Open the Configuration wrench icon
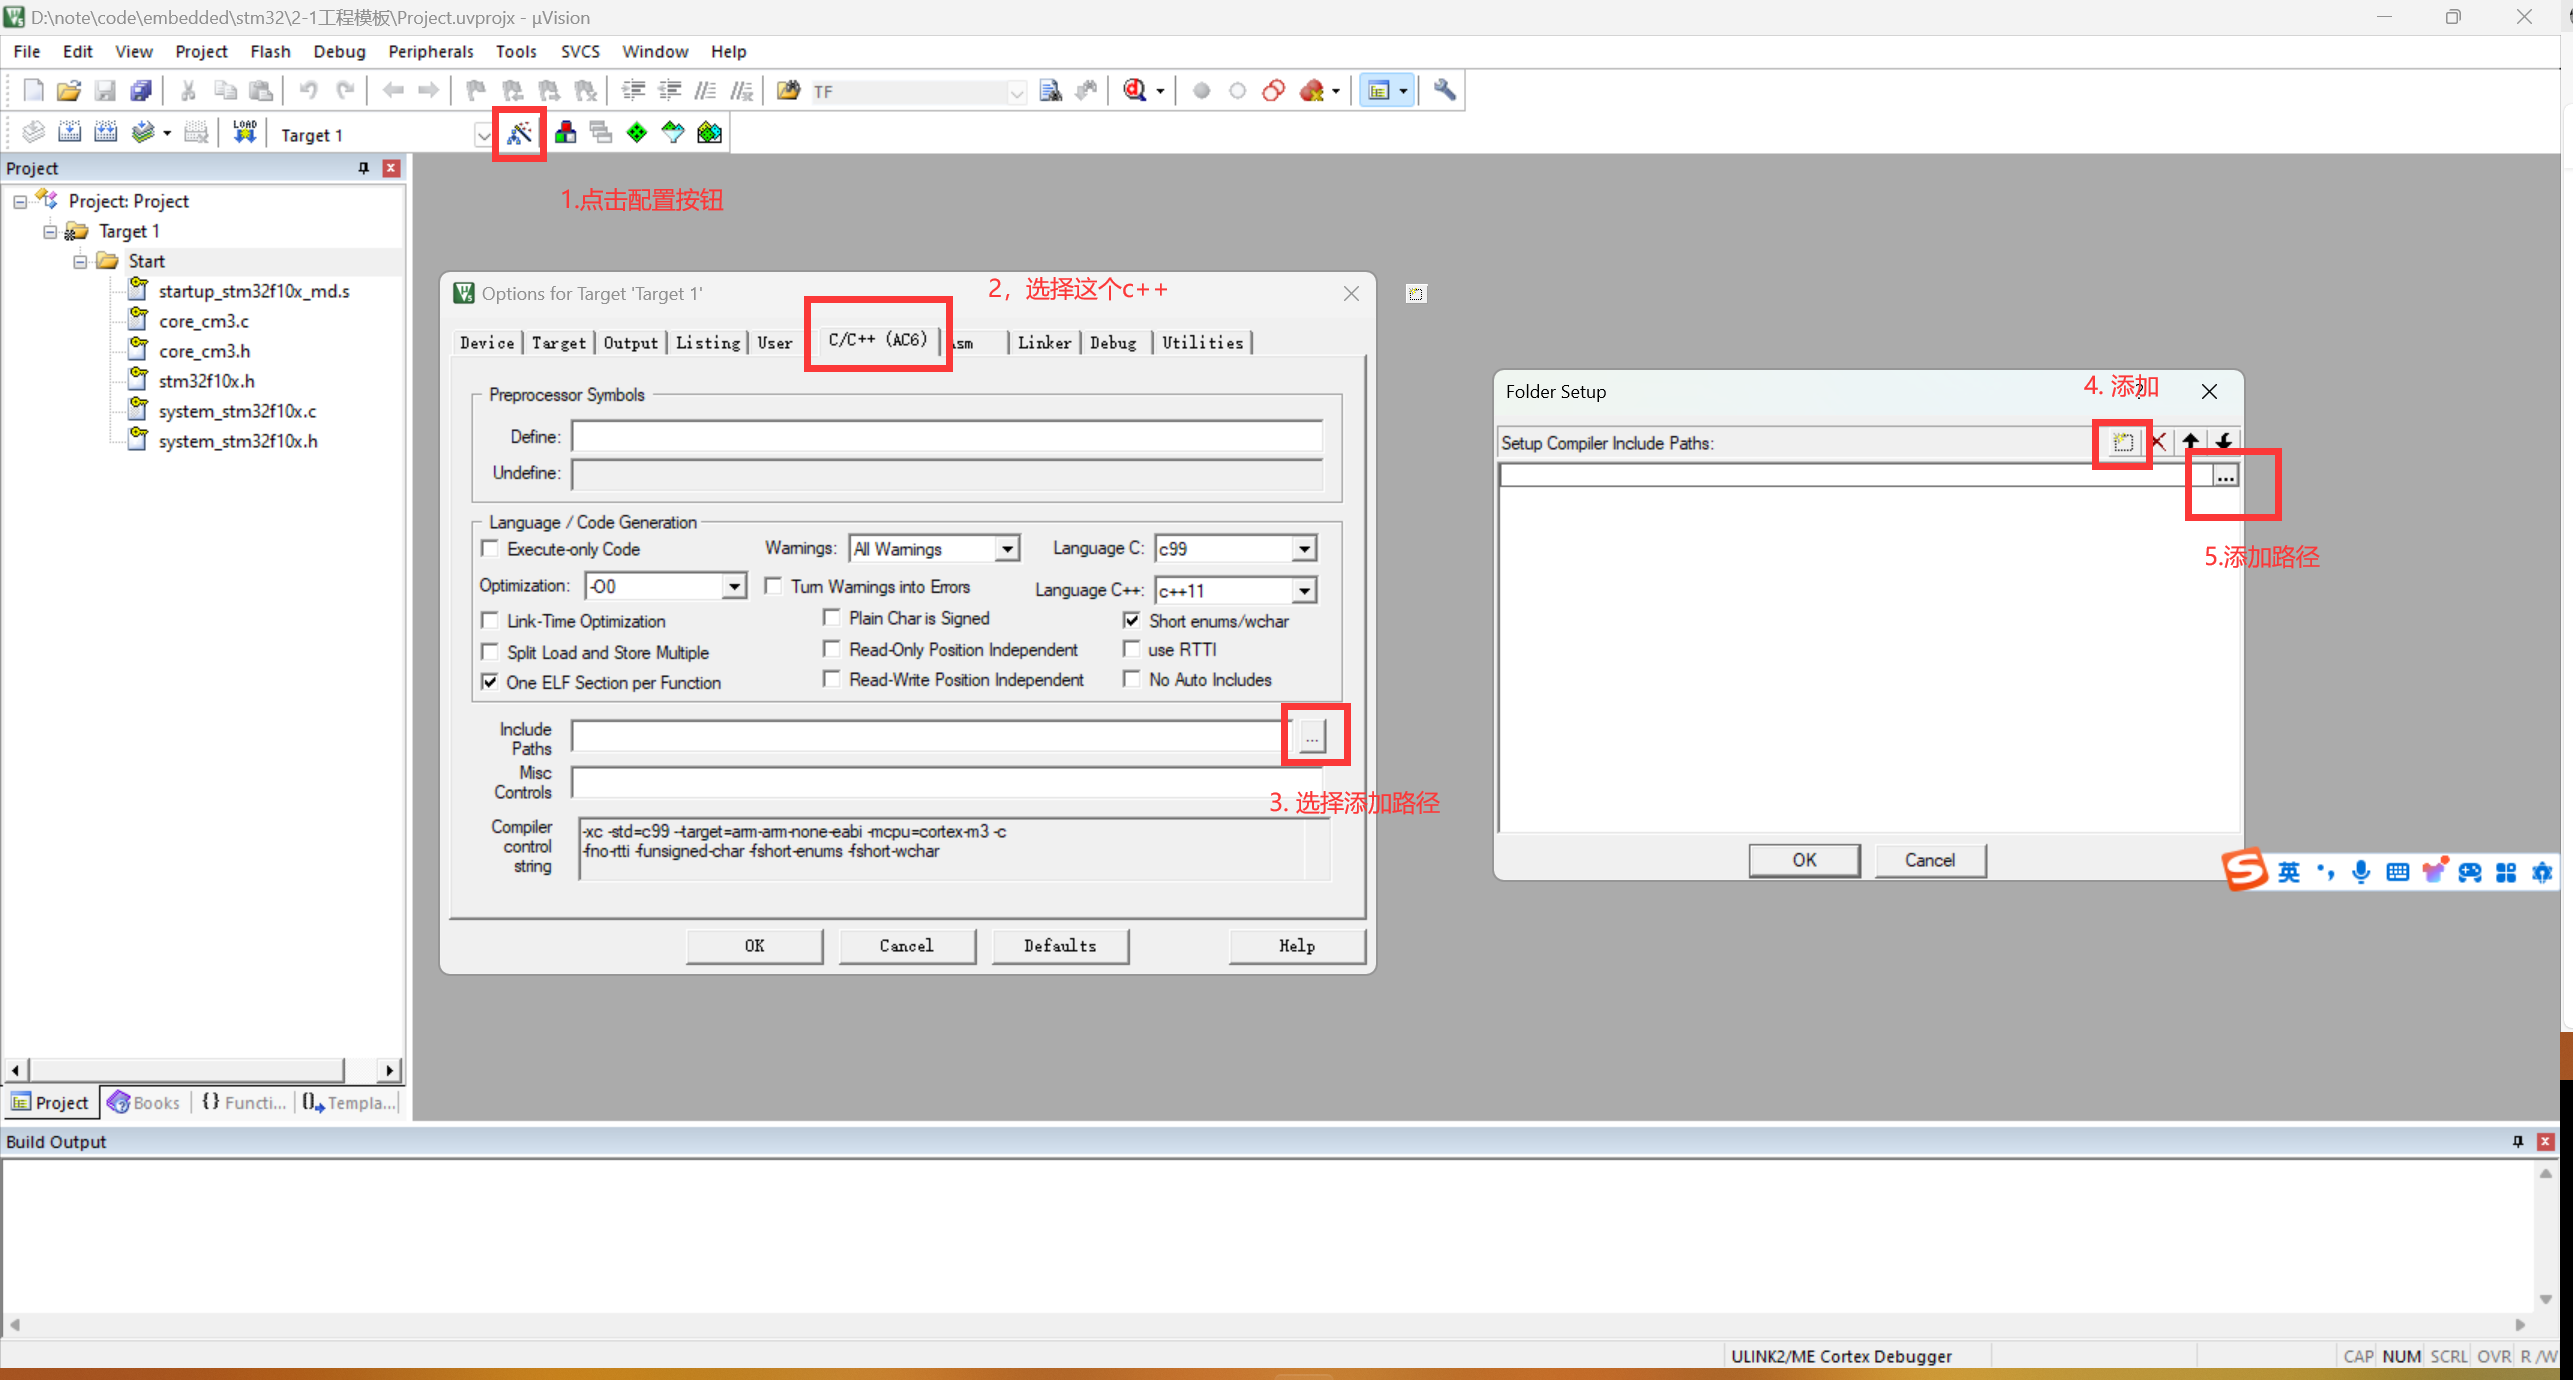This screenshot has width=2573, height=1380. coord(1444,91)
